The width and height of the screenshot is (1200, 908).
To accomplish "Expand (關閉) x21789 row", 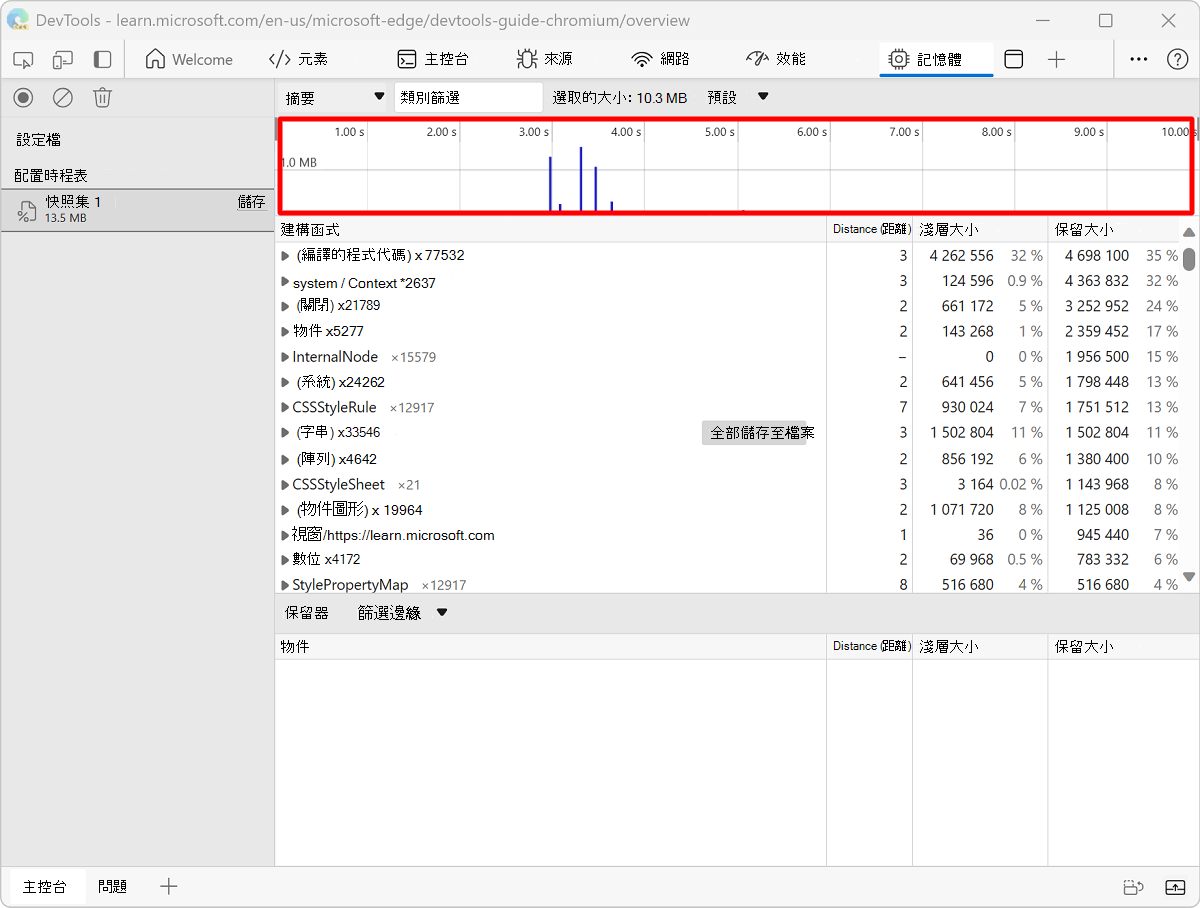I will click(x=285, y=306).
